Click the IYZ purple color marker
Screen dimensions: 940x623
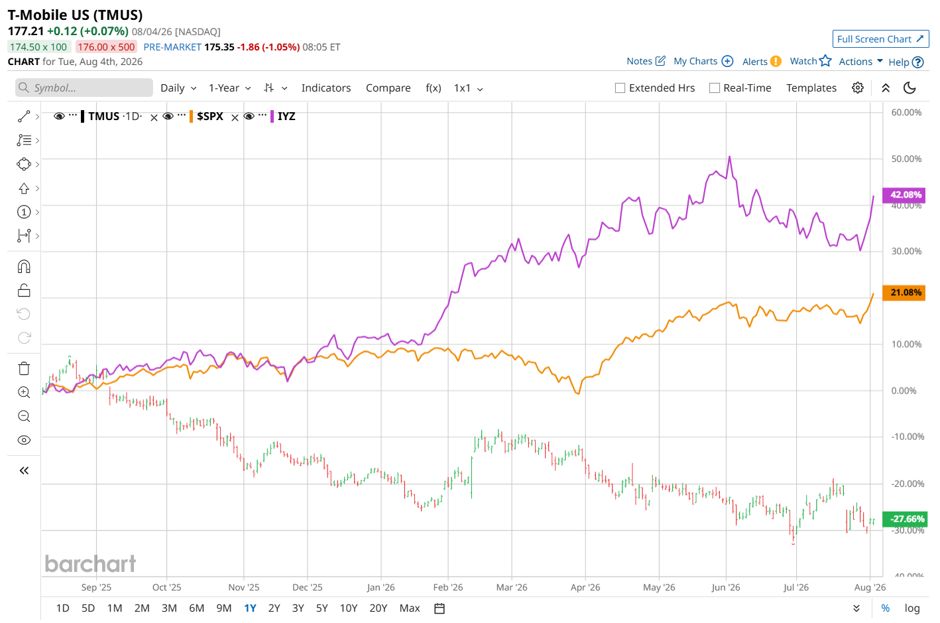tap(272, 116)
